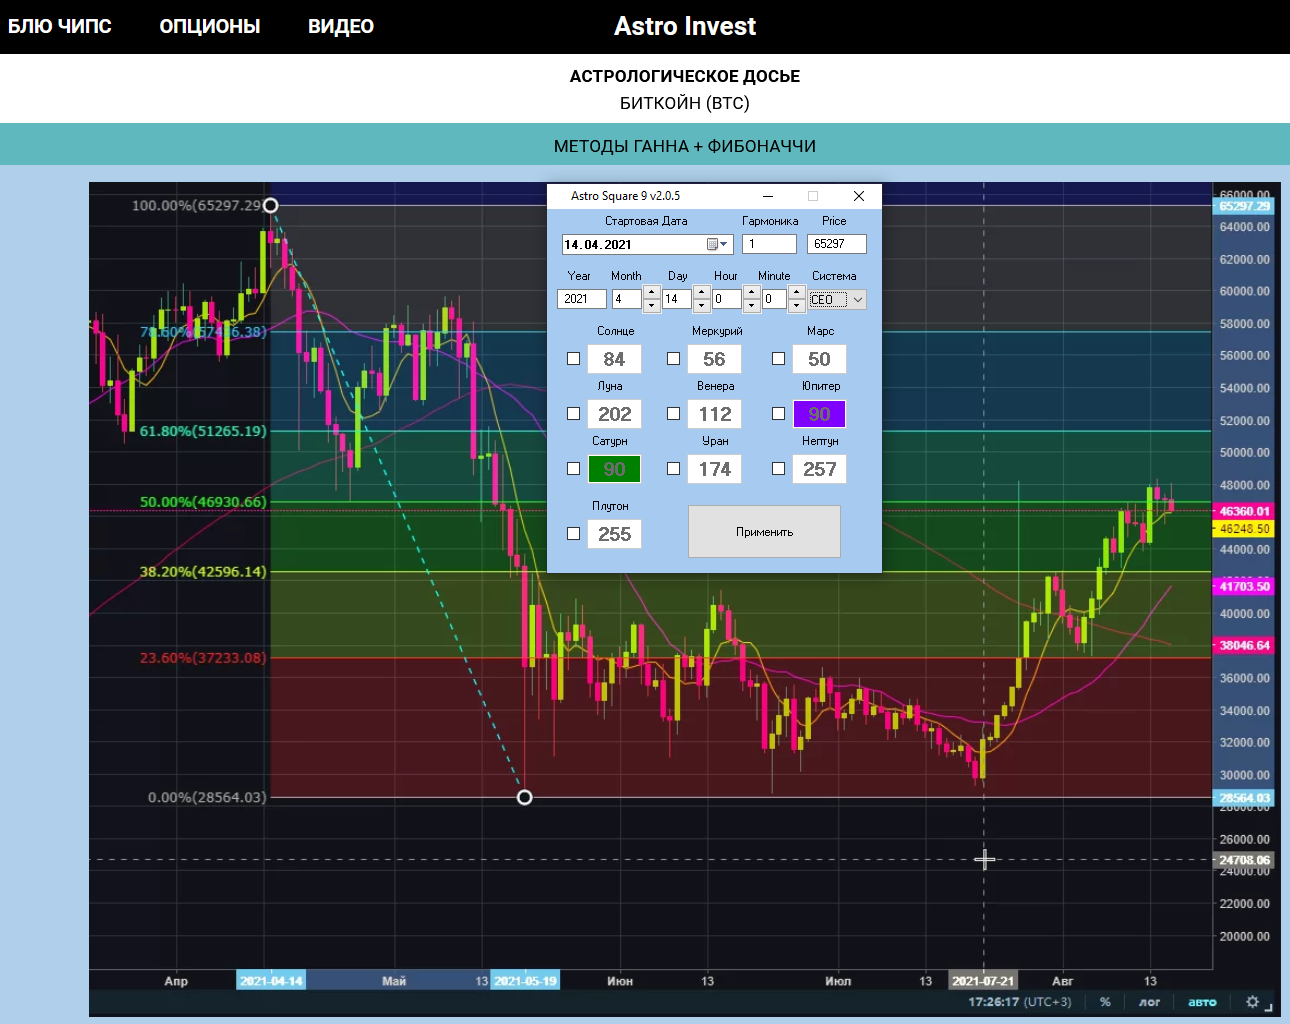Click the Price input field
This screenshot has height=1024, width=1290.
[836, 244]
